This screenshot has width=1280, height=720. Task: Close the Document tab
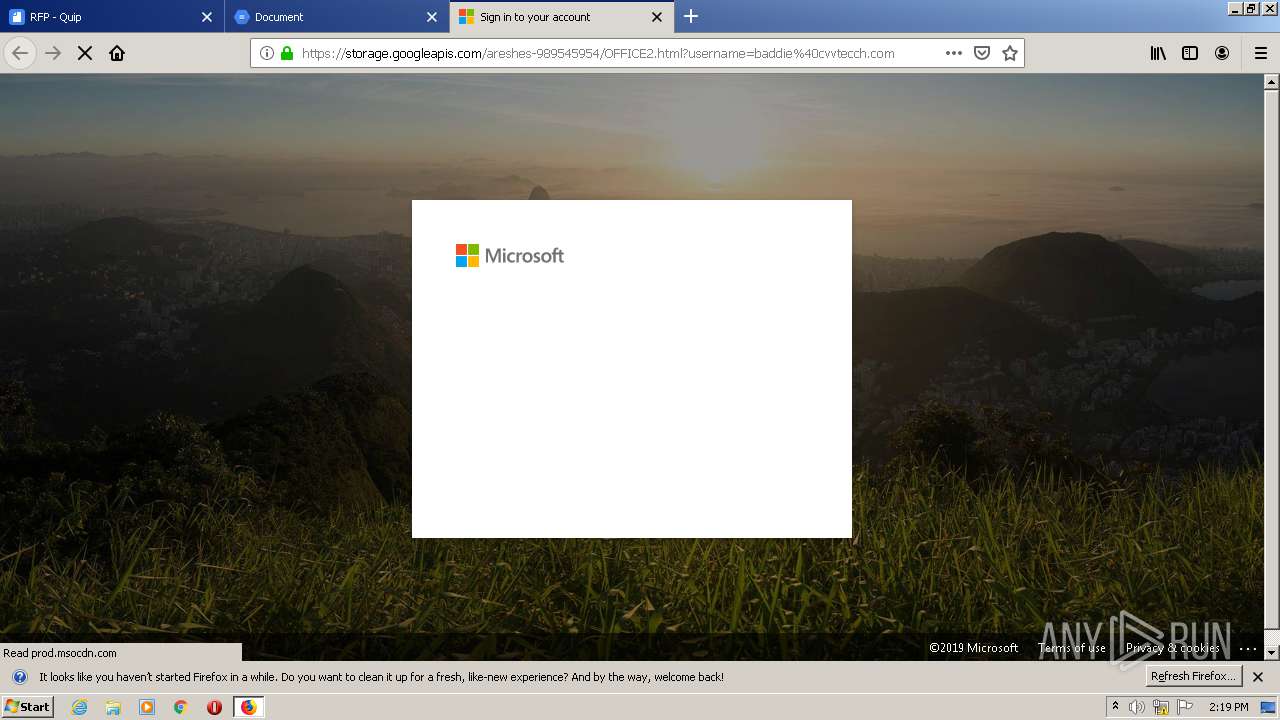click(432, 17)
